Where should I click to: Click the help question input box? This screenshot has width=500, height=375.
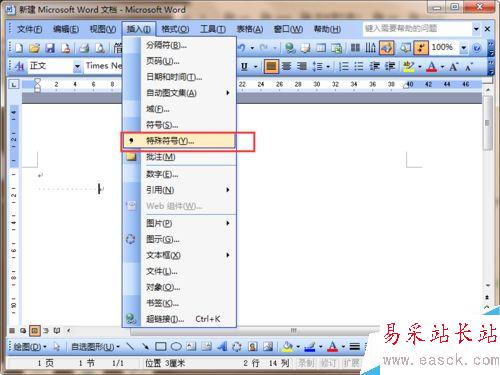point(417,29)
